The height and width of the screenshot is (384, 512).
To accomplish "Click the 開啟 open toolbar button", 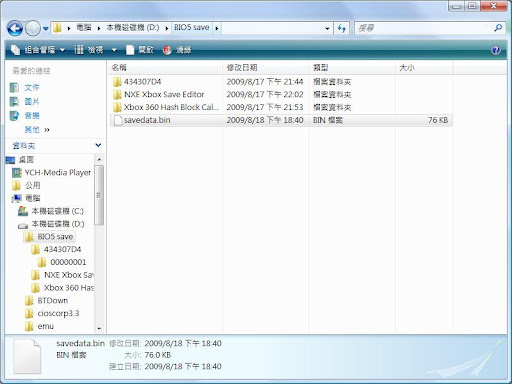I will click(140, 50).
